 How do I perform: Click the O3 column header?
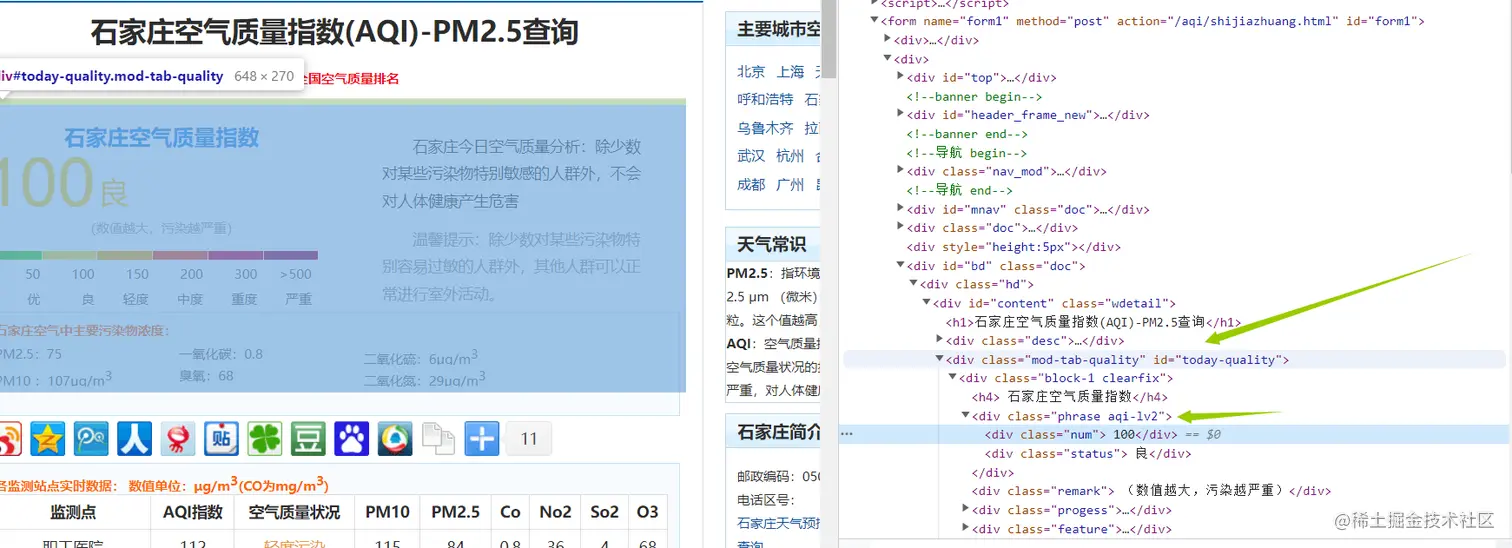[648, 512]
